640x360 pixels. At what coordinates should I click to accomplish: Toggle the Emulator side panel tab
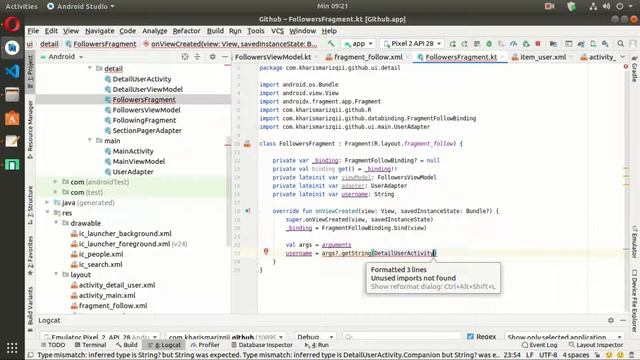[x=635, y=242]
